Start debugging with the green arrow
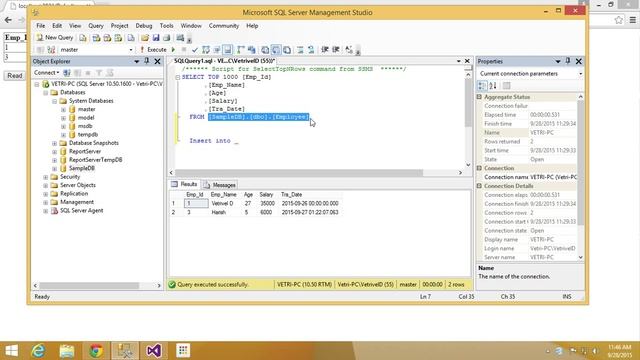Viewport: 640px width, 360px height. click(x=173, y=50)
